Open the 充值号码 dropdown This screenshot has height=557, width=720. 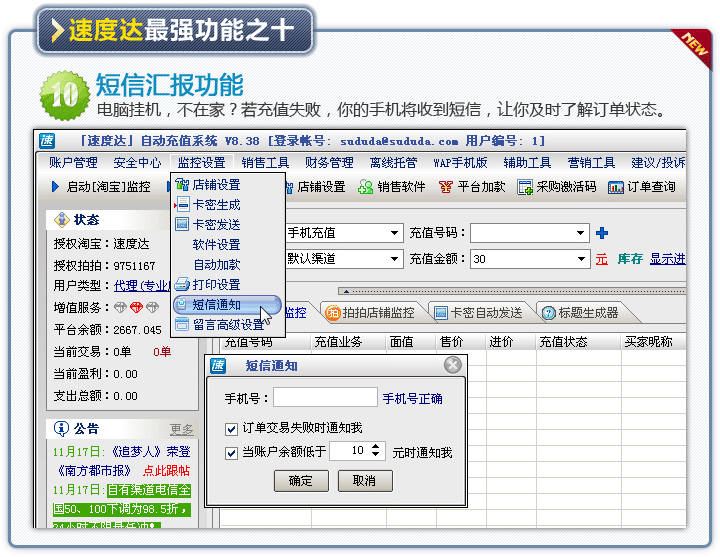pyautogui.click(x=581, y=233)
